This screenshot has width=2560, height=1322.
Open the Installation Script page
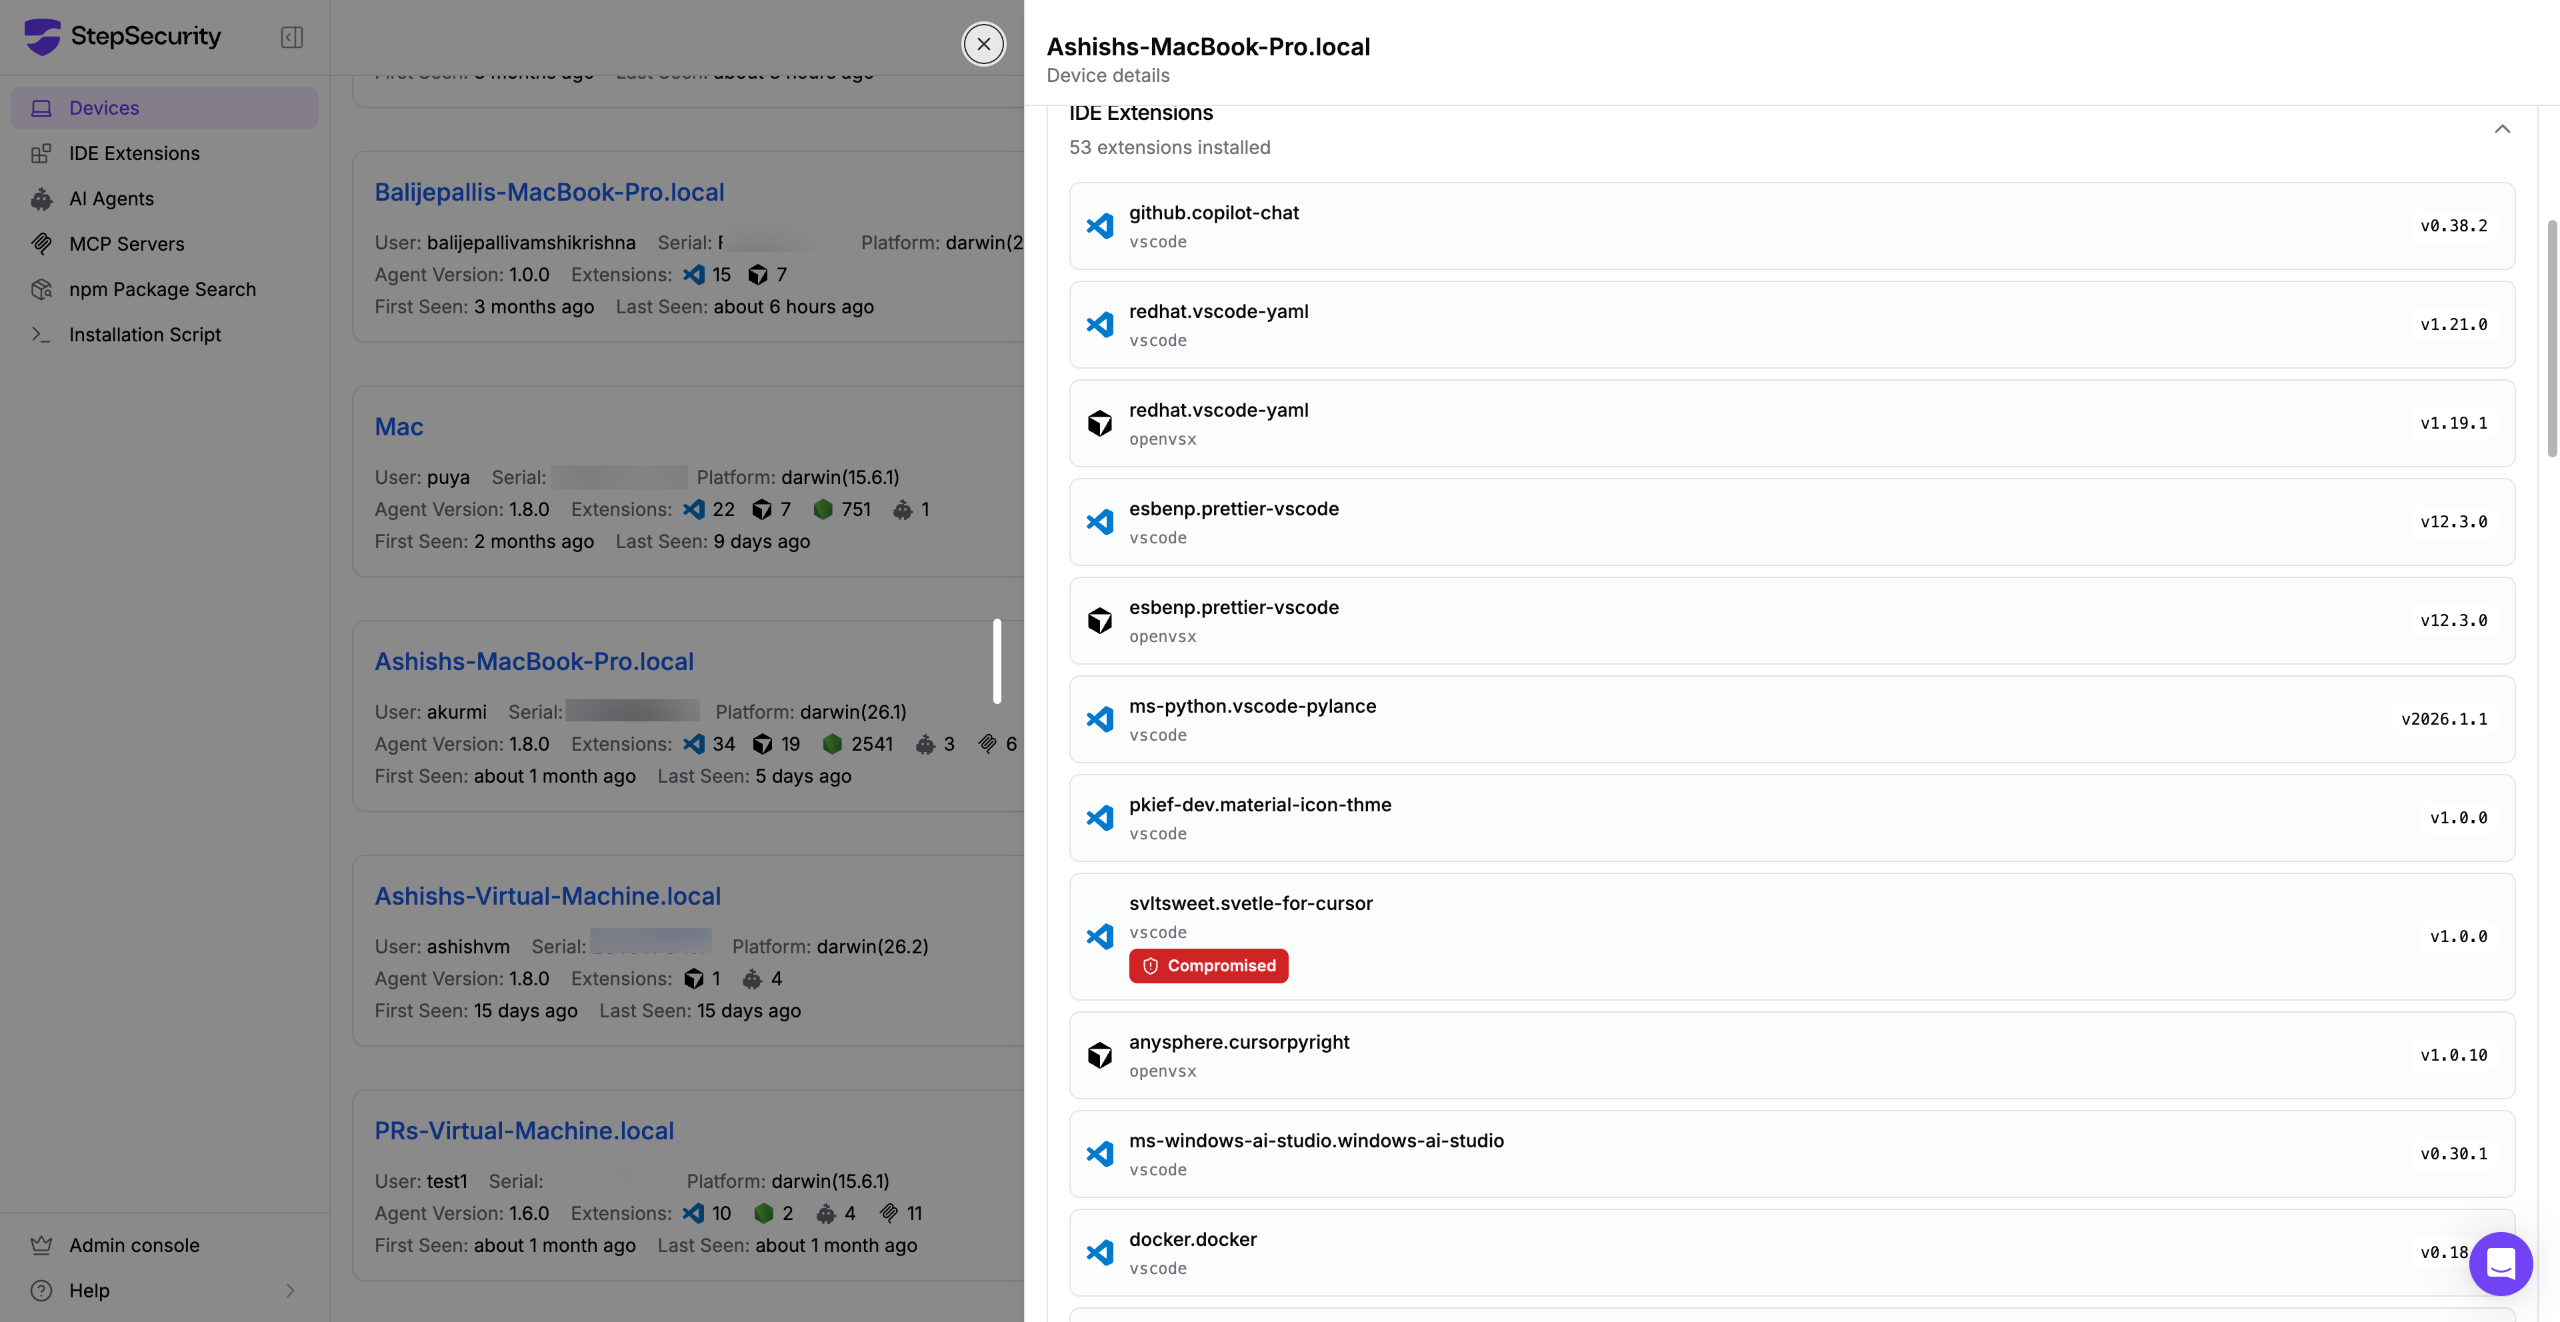(x=145, y=335)
